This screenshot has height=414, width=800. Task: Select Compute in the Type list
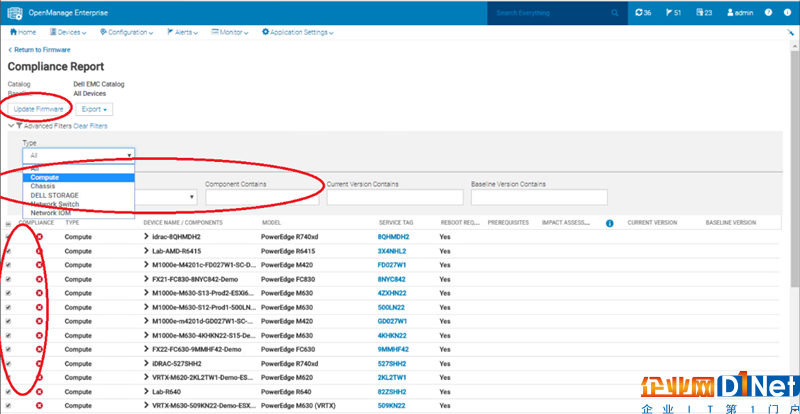pos(79,177)
